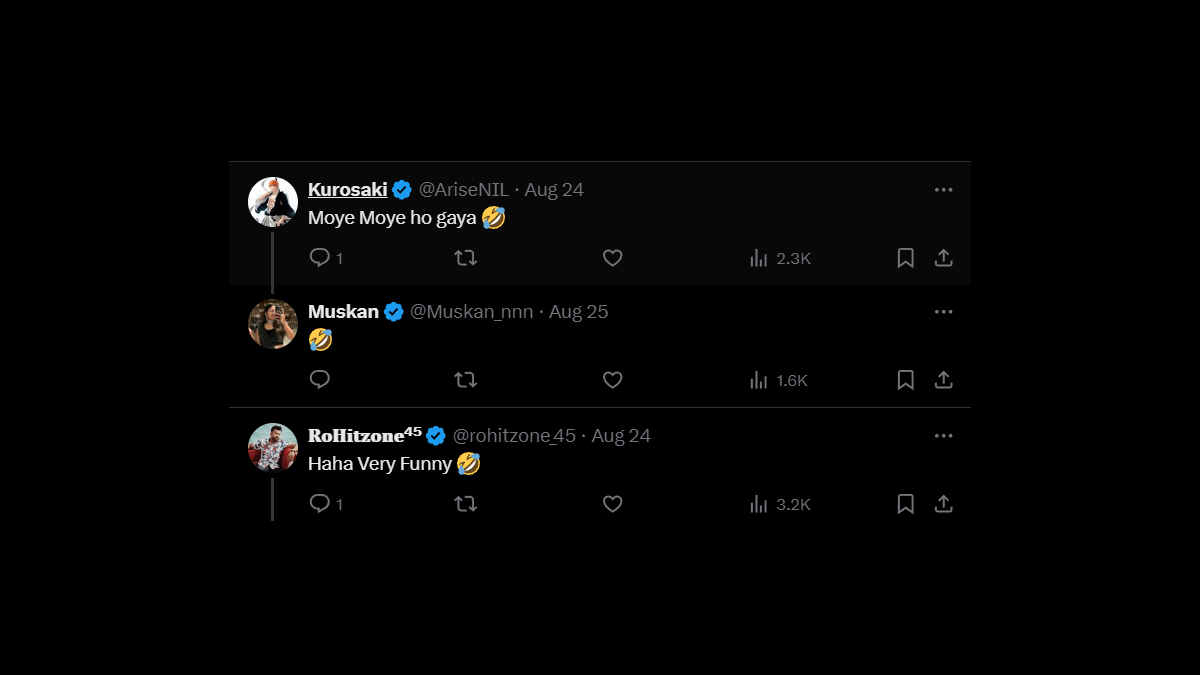The height and width of the screenshot is (675, 1200).
Task: Open more options on RoHitzone45's tweet
Action: tap(943, 436)
